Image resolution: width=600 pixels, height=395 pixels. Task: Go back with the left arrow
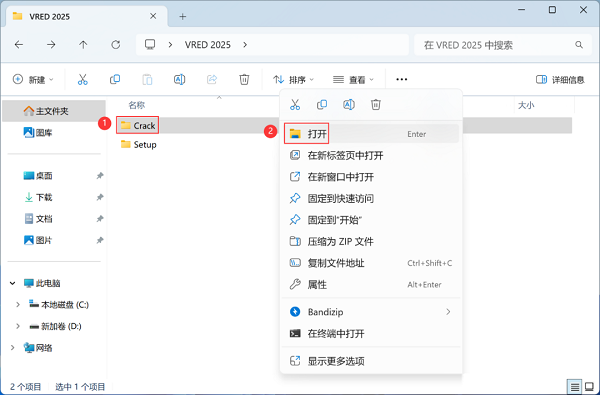point(19,45)
